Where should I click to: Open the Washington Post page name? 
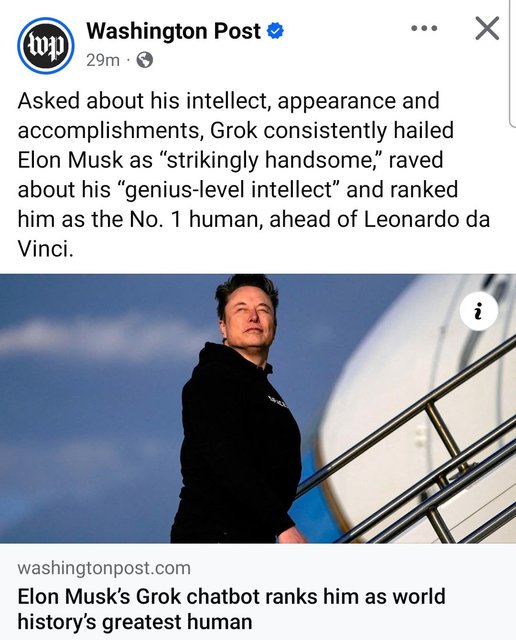[173, 31]
